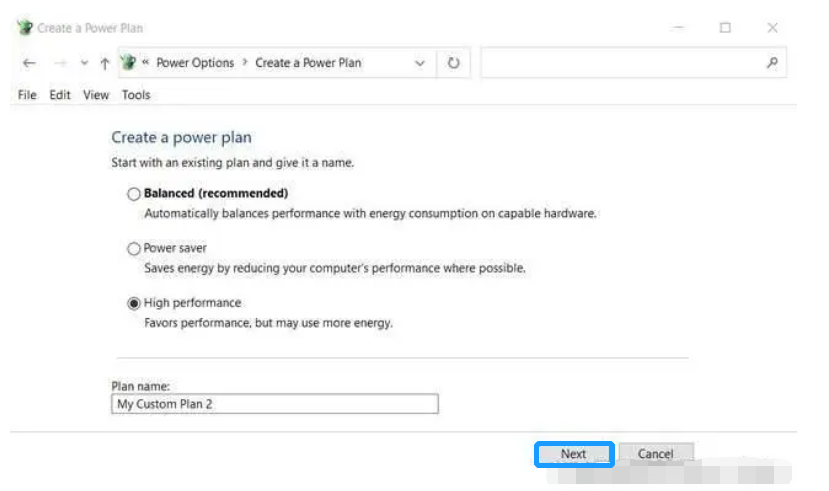Open the View menu
Image resolution: width=829 pixels, height=491 pixels.
coord(96,95)
